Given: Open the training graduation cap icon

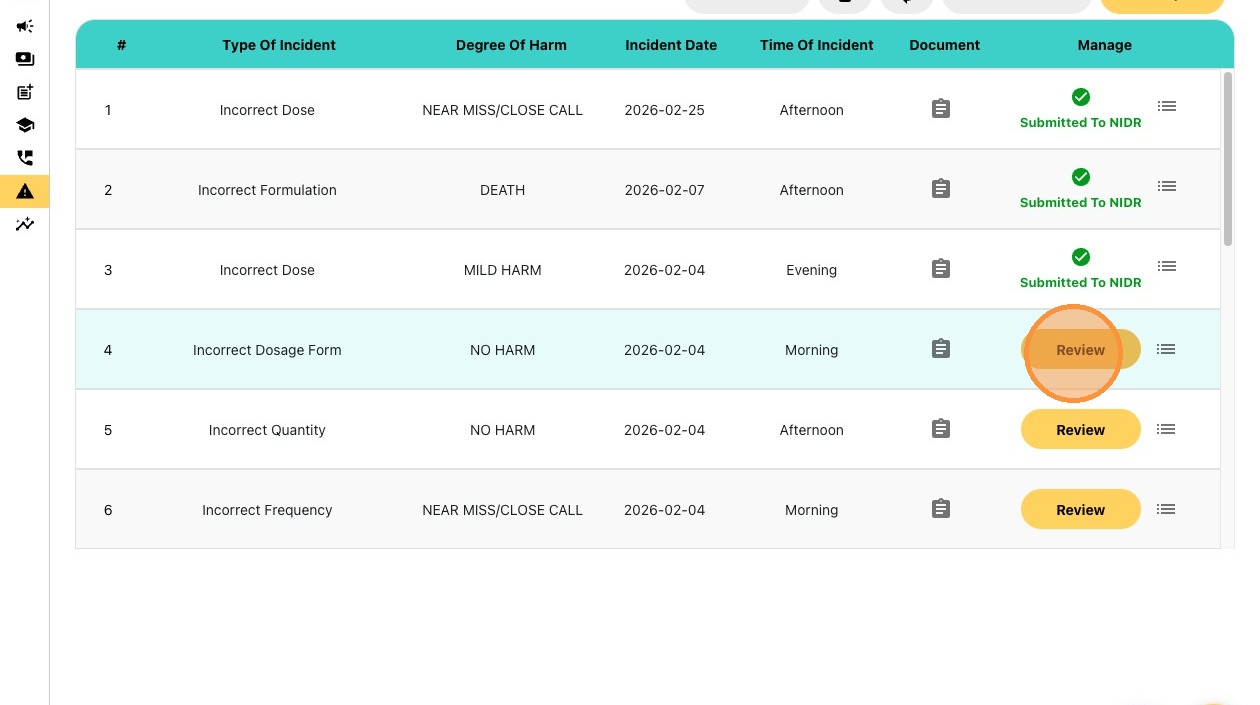Looking at the screenshot, I should (x=25, y=126).
